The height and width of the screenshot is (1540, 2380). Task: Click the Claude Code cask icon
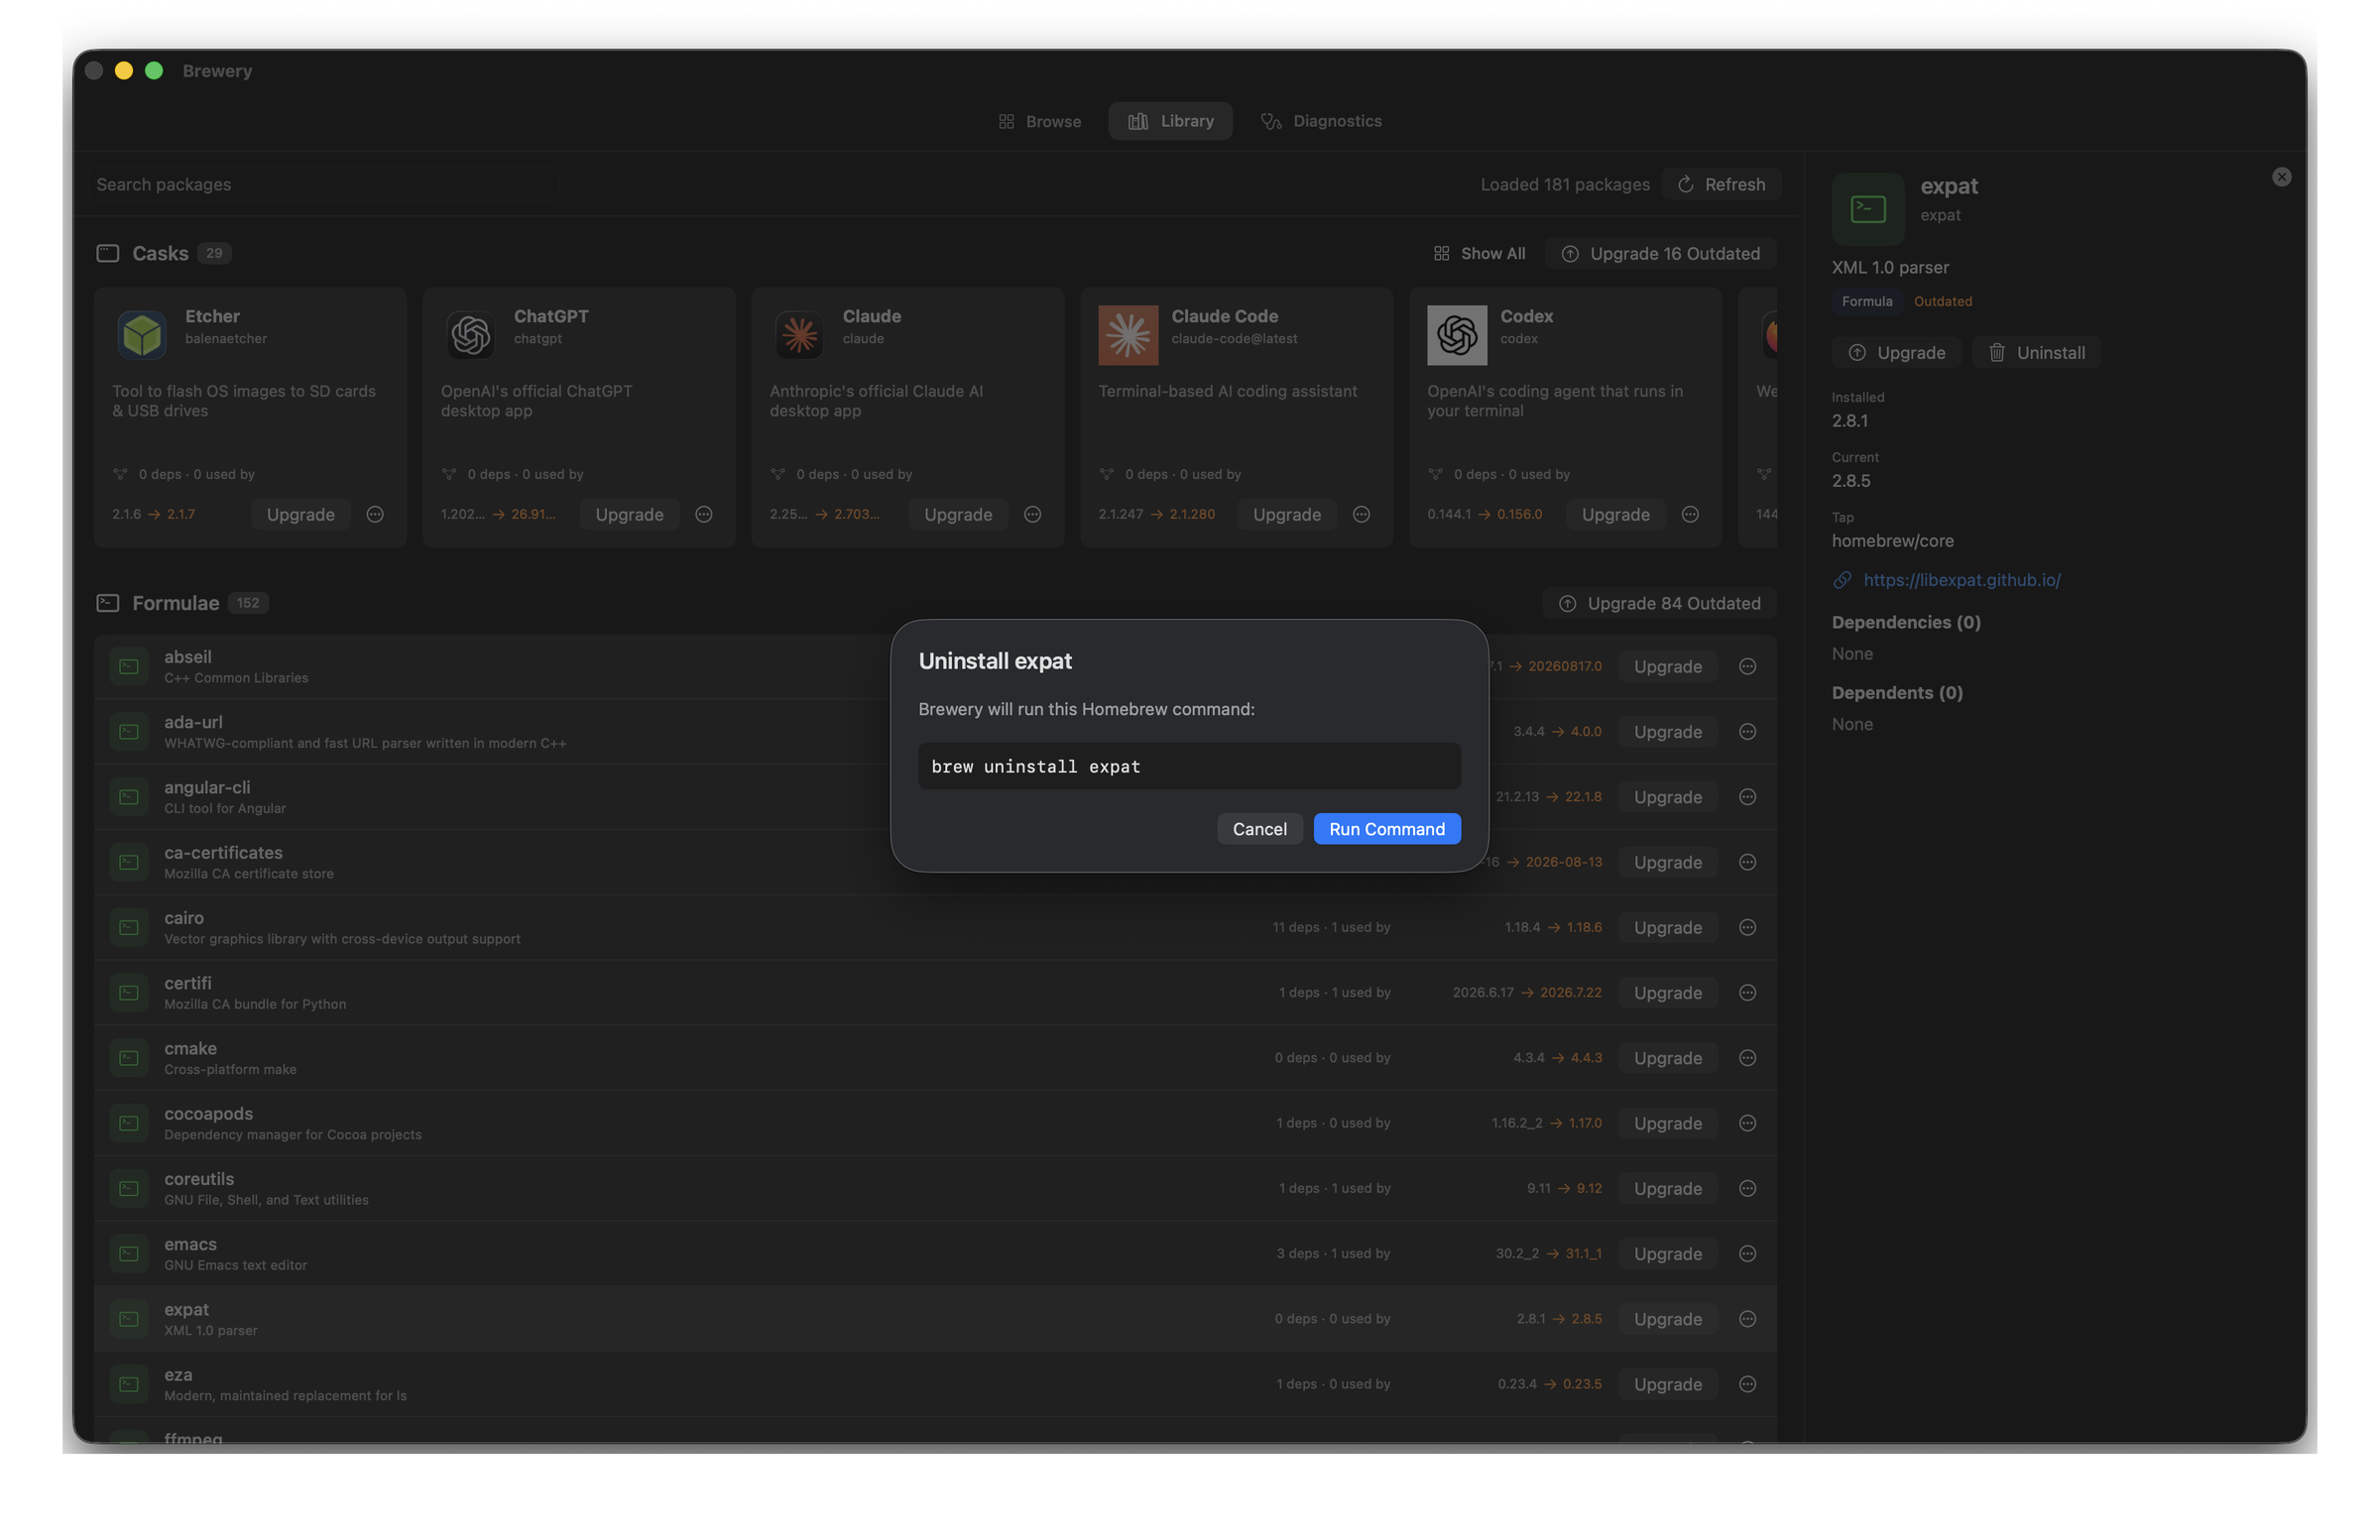(x=1128, y=335)
